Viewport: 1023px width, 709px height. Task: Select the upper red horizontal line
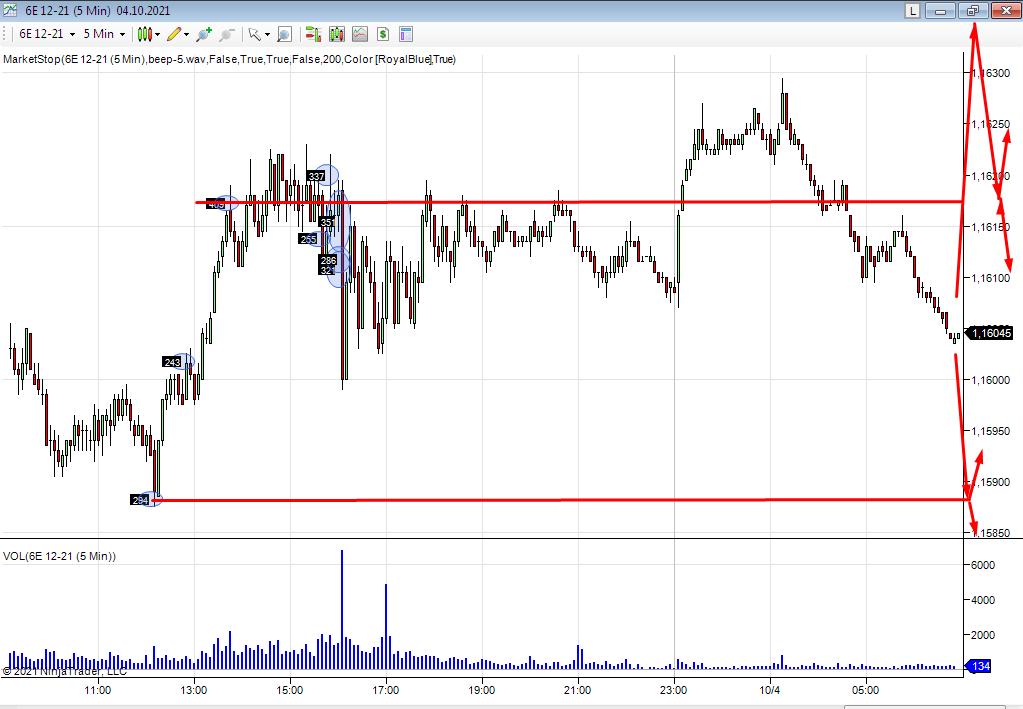click(600, 203)
